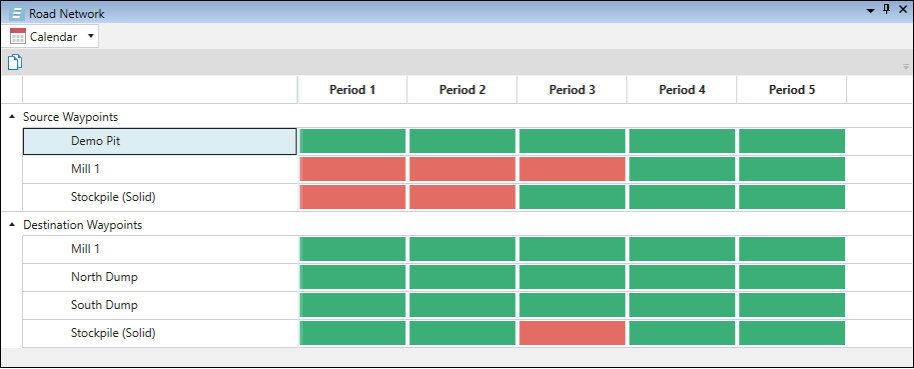
Task: Select the North Dump row
Action: 160,277
